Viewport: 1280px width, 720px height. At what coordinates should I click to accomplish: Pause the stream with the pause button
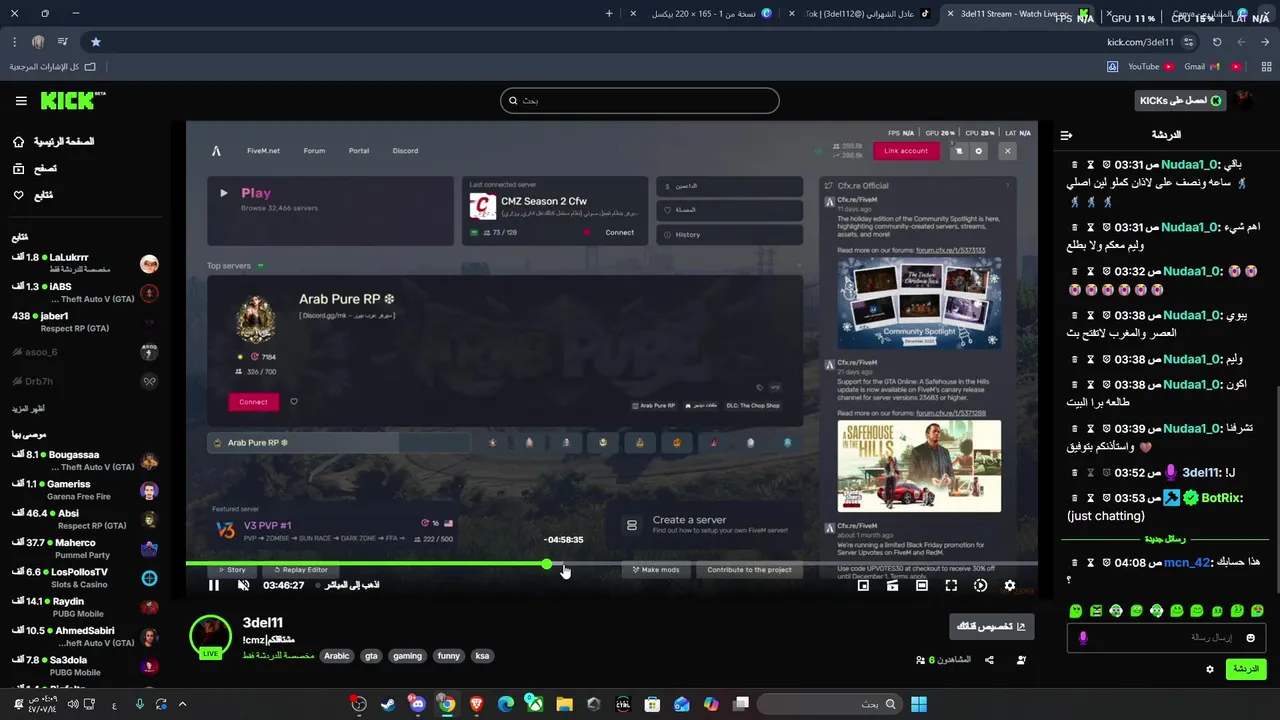click(x=213, y=585)
